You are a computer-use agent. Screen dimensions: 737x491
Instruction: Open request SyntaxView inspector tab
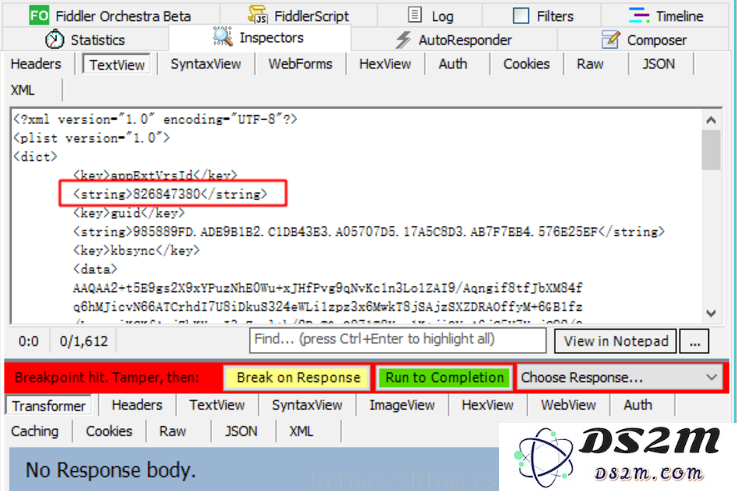pyautogui.click(x=206, y=64)
